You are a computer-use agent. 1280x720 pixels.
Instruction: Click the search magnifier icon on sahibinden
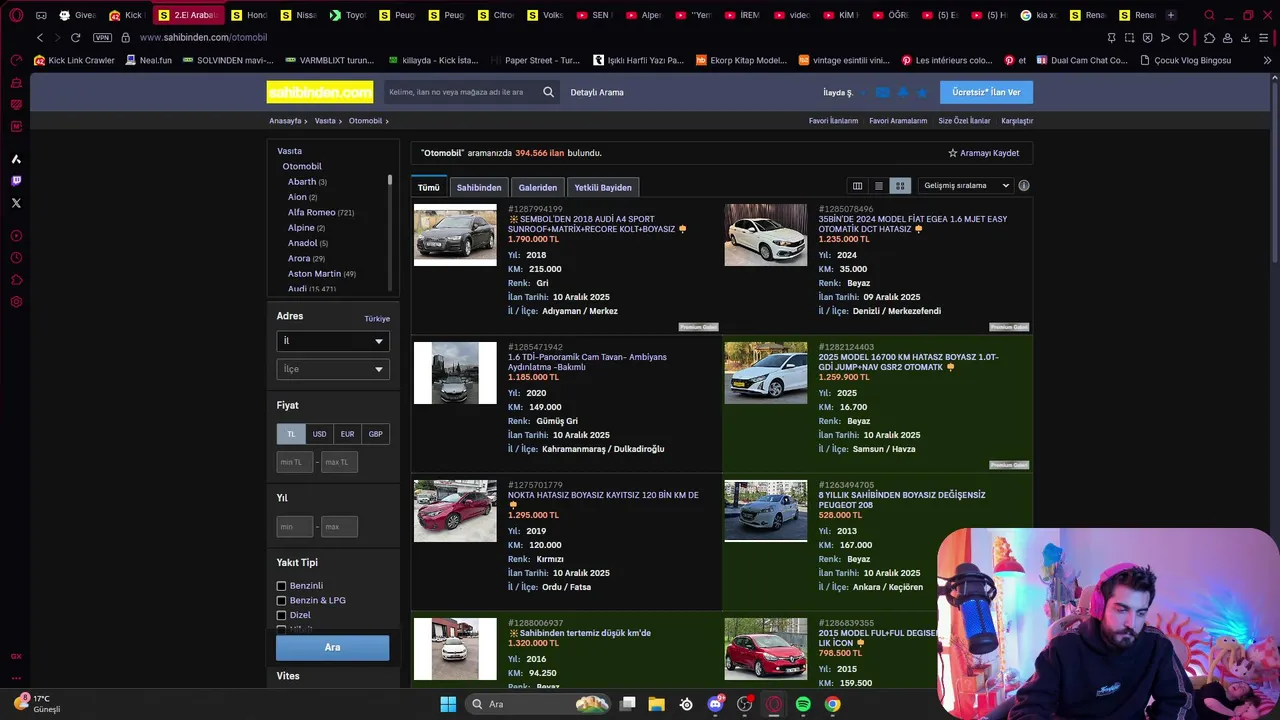(548, 92)
